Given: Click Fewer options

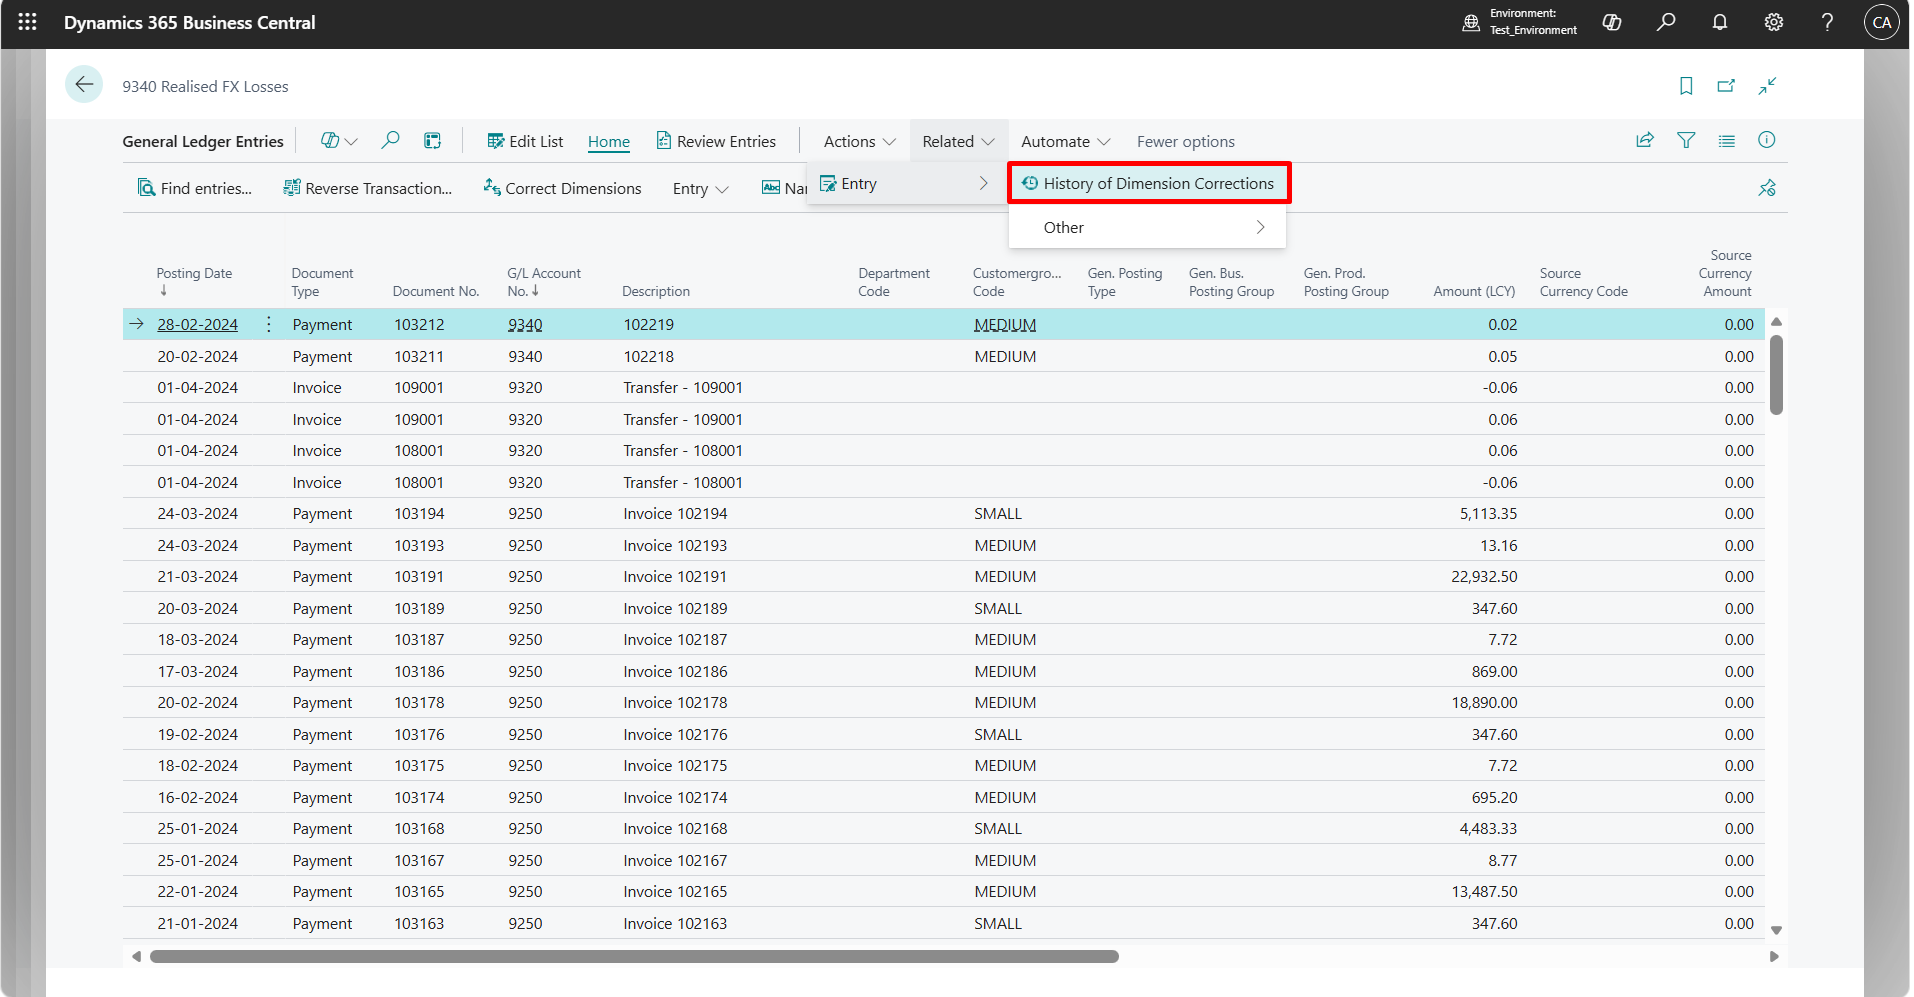Looking at the screenshot, I should point(1185,142).
